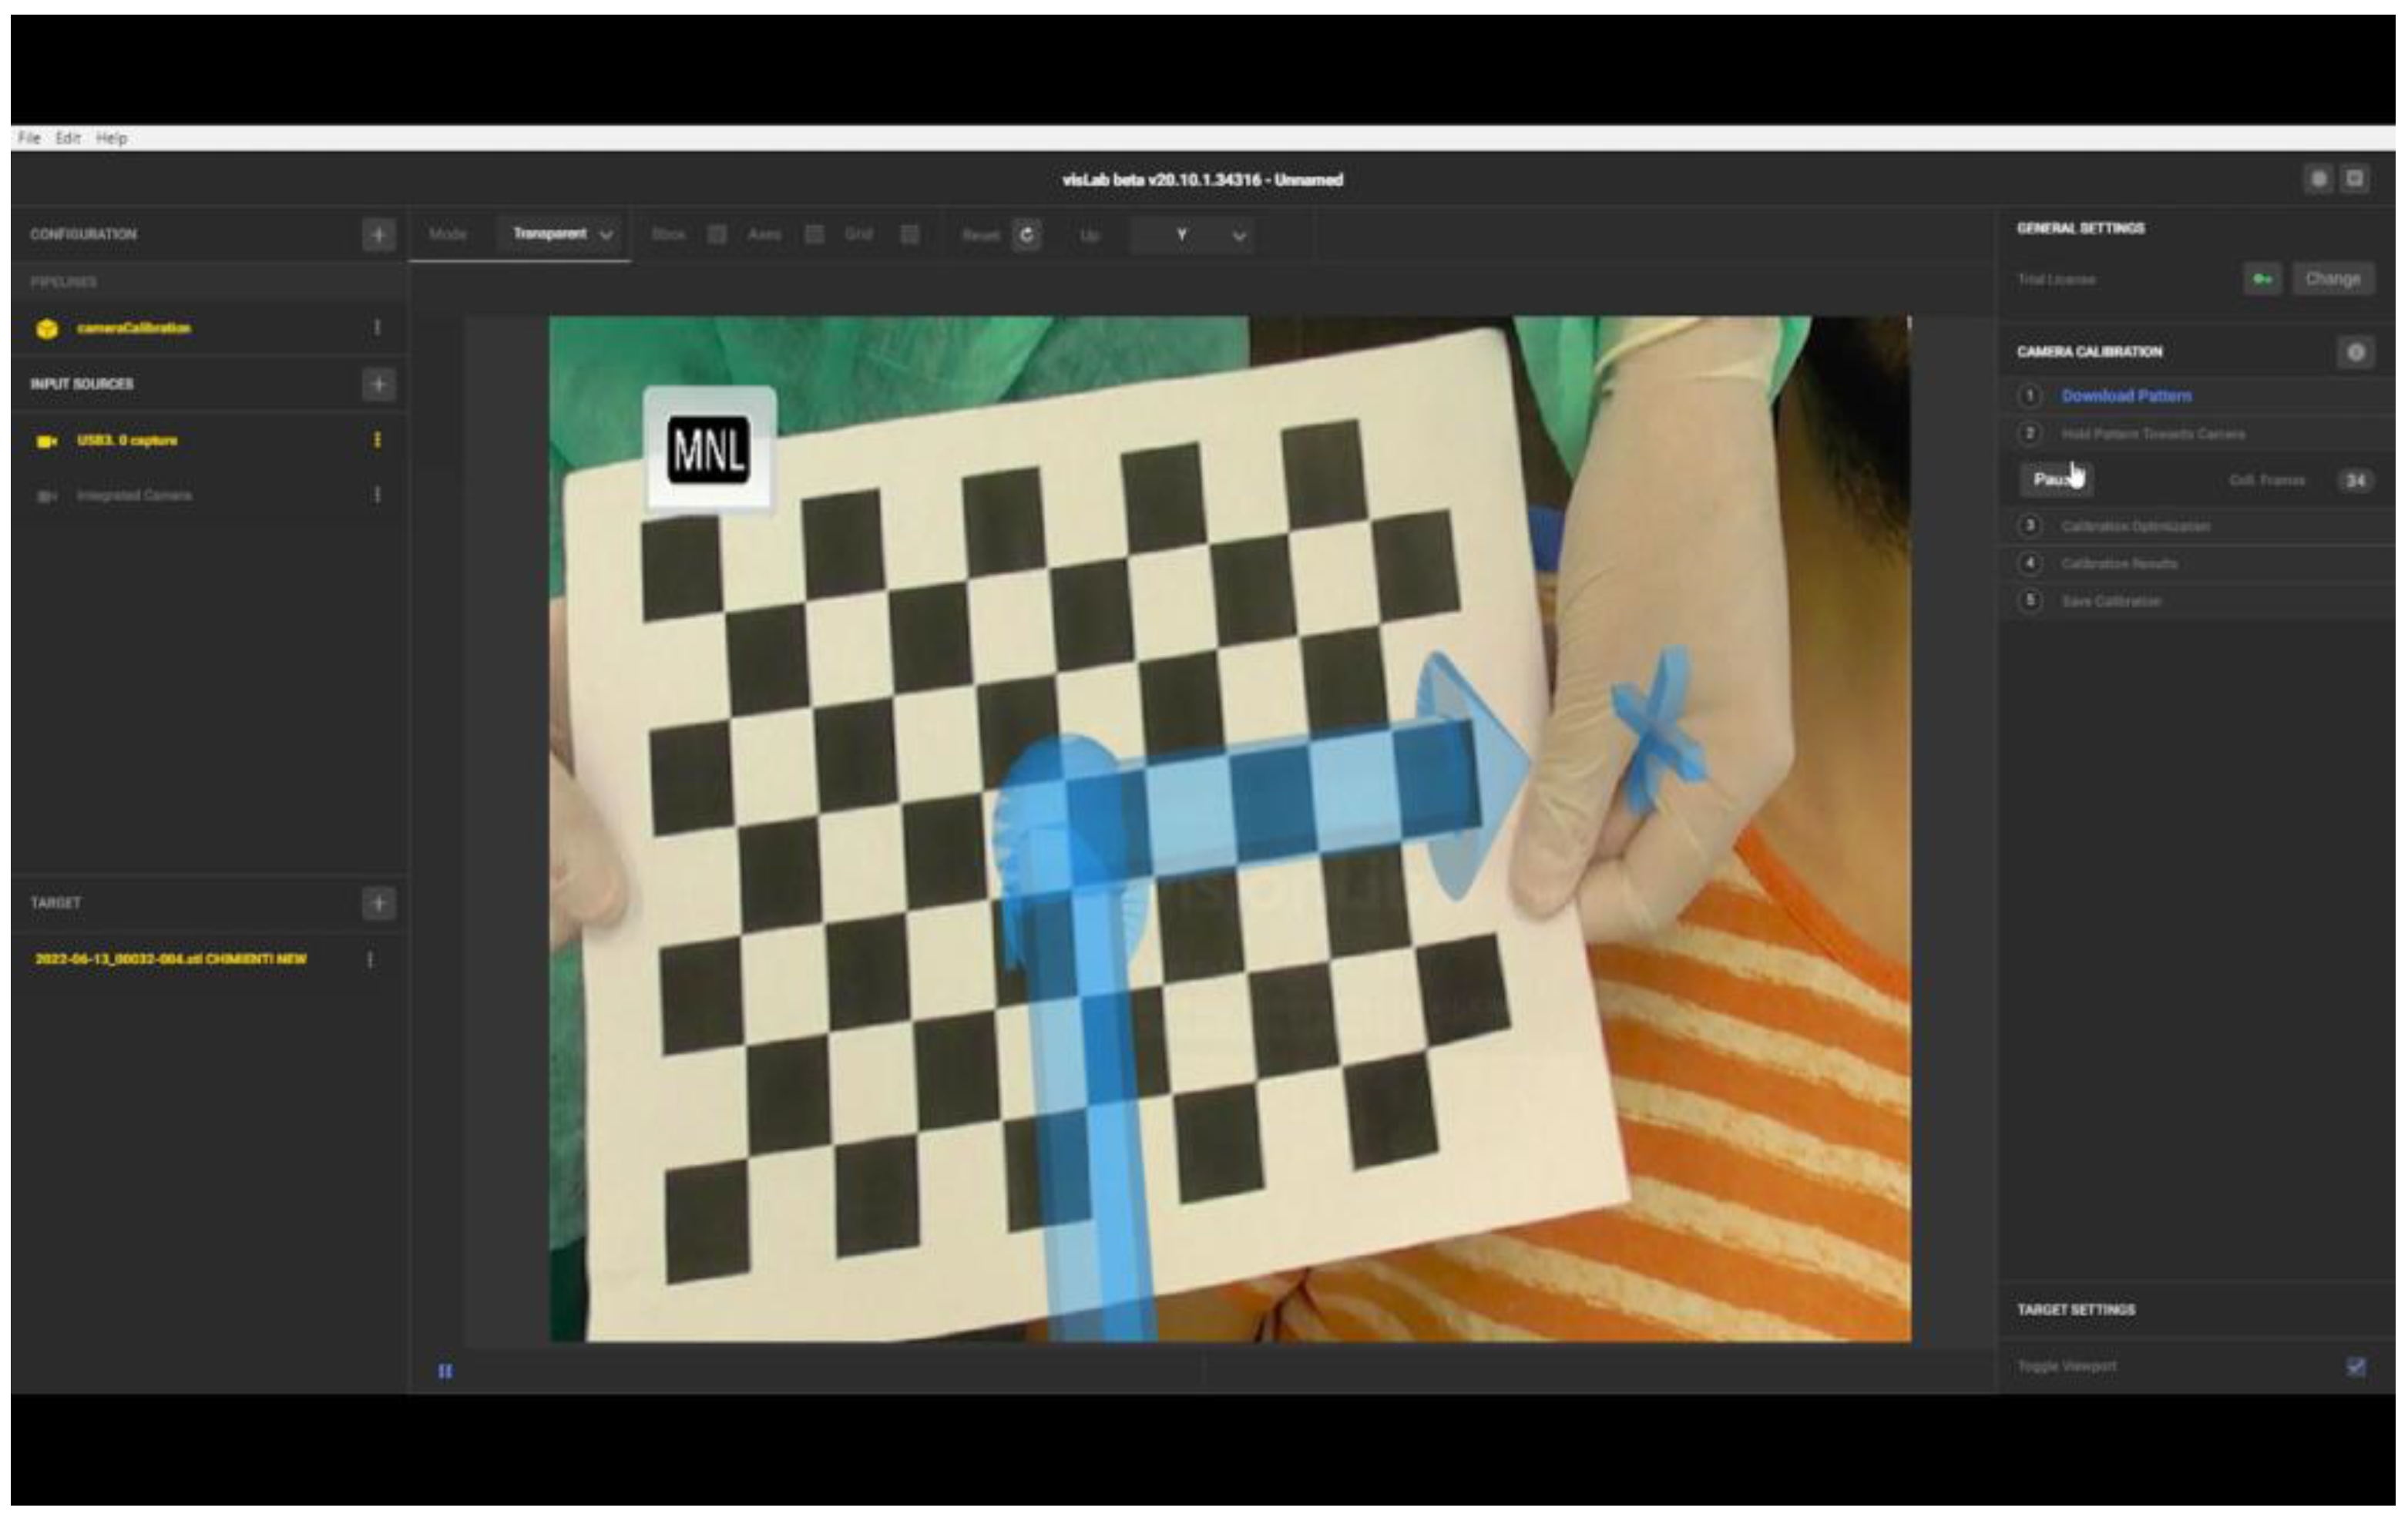2408x1521 pixels.
Task: Uncheck the Toggle Viewport checkbox
Action: 2356,1366
